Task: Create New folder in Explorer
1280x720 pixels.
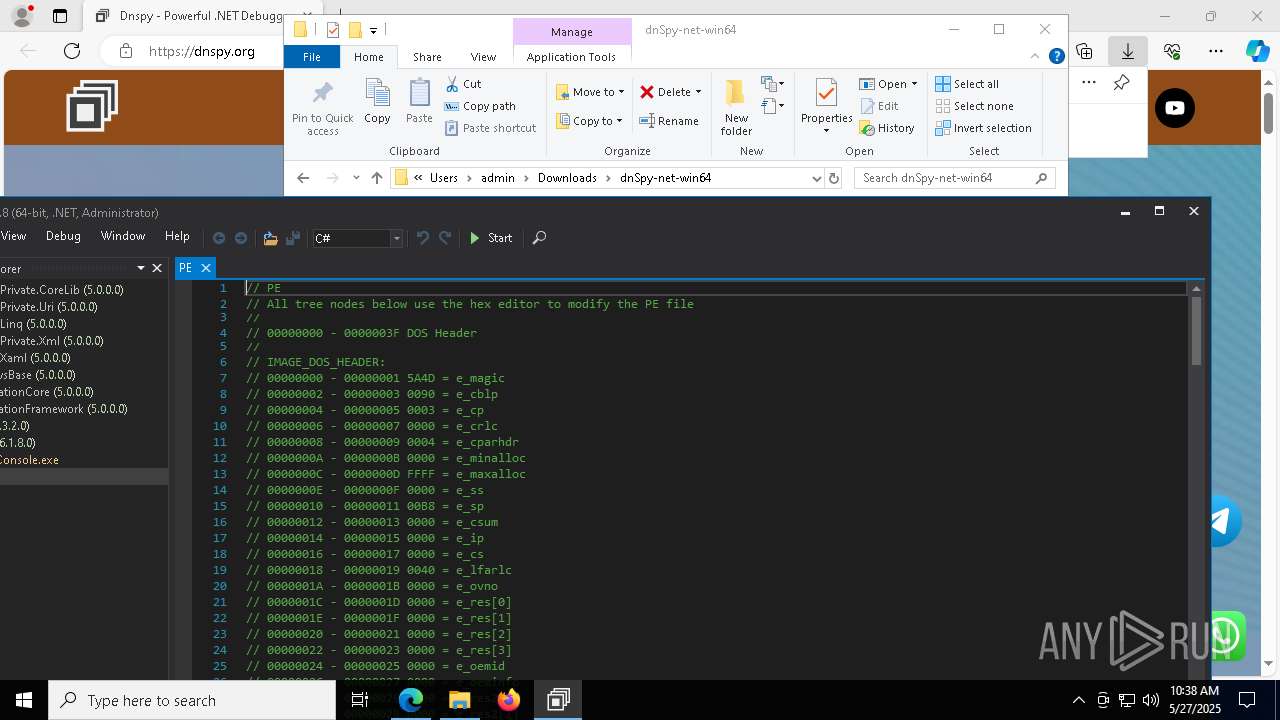Action: click(736, 108)
